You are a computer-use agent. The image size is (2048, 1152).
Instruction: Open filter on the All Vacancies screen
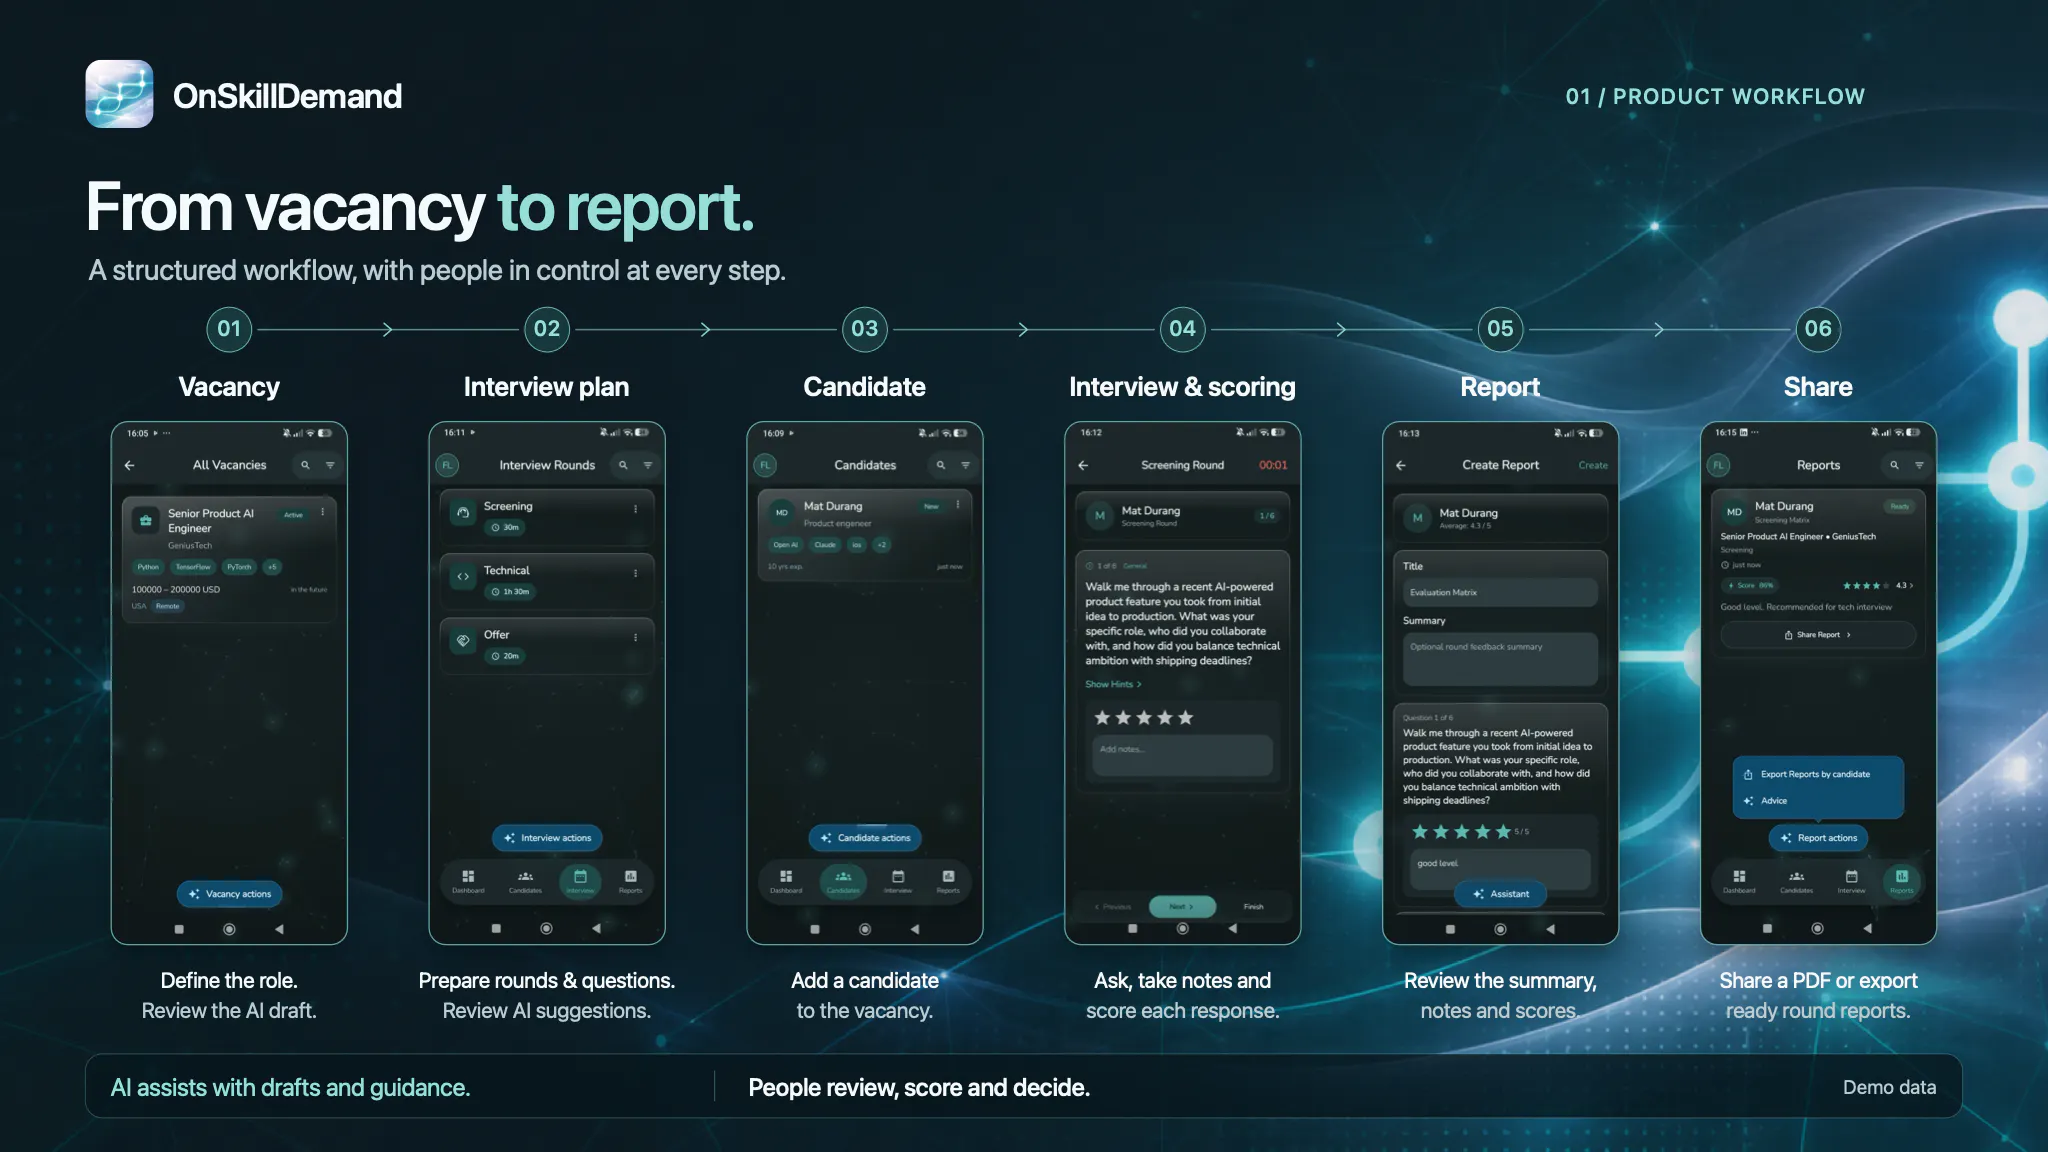coord(330,465)
